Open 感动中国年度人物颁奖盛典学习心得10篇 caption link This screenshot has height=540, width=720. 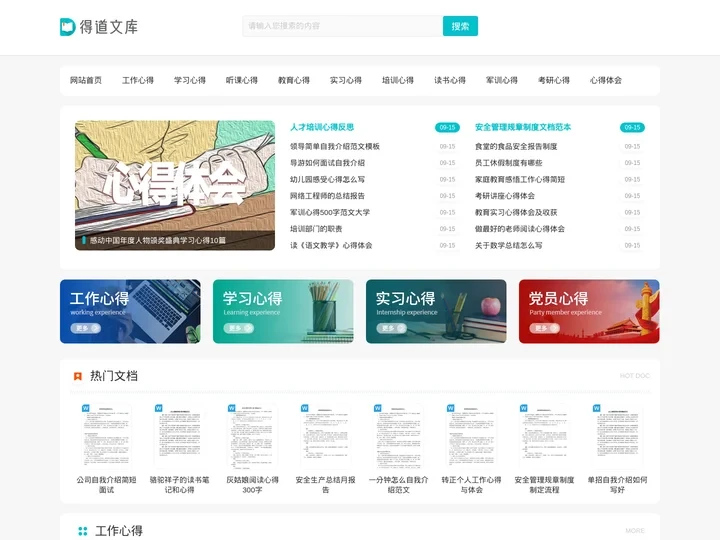pos(158,240)
